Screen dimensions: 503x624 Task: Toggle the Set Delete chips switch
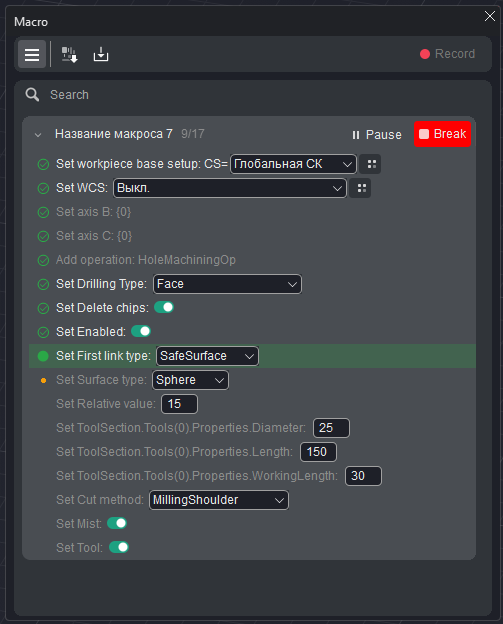point(164,308)
